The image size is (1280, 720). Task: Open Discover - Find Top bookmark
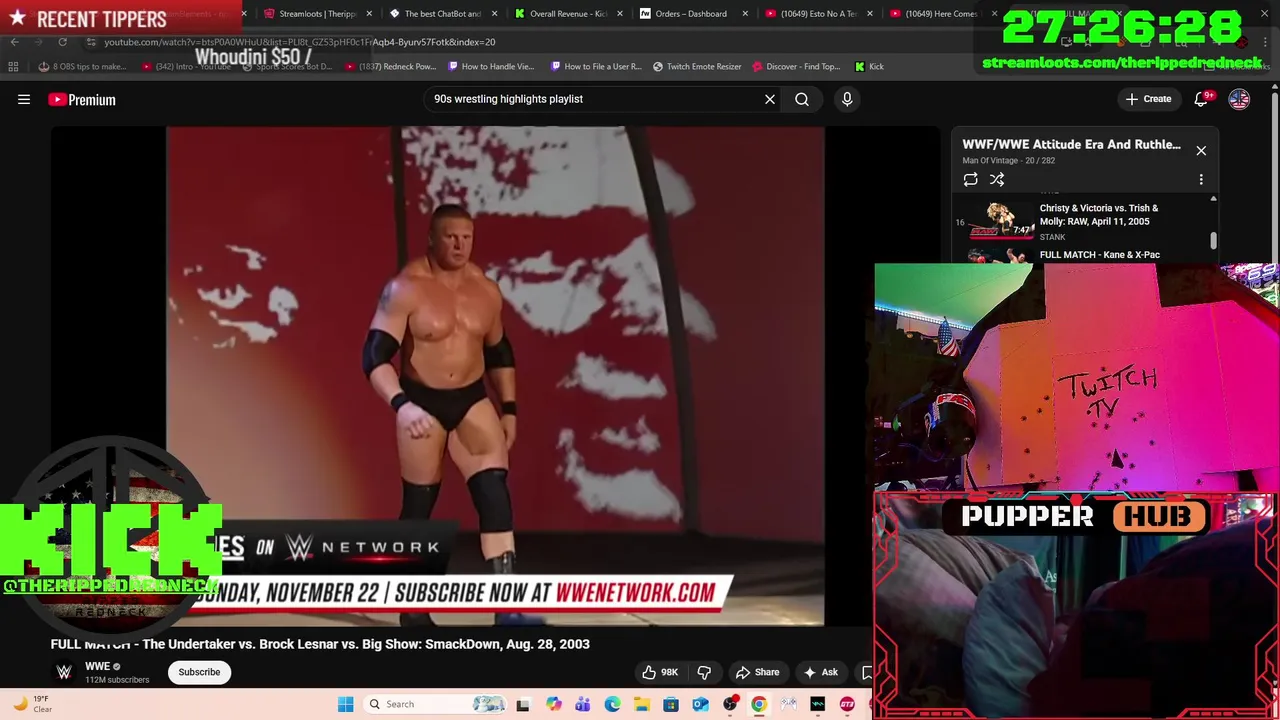(796, 67)
